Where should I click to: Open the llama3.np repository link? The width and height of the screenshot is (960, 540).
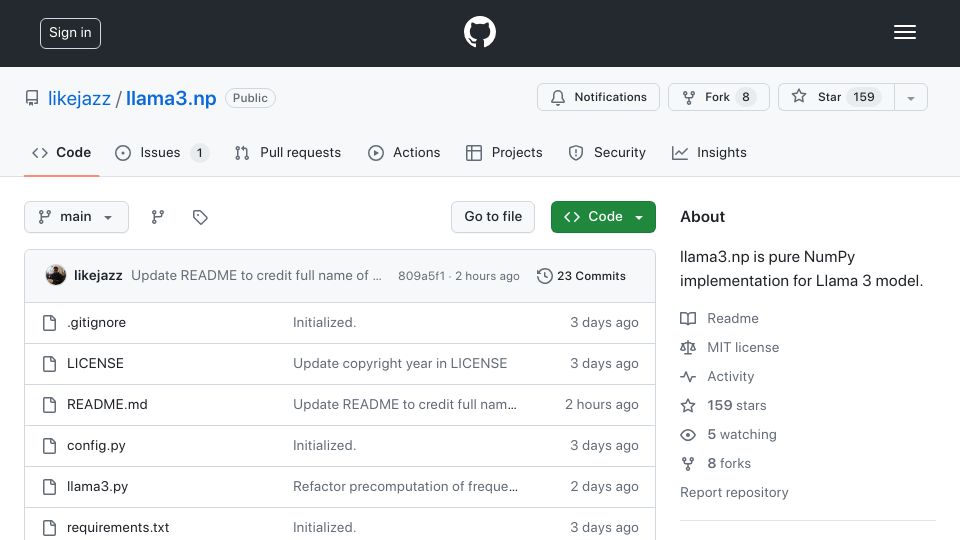coord(171,99)
